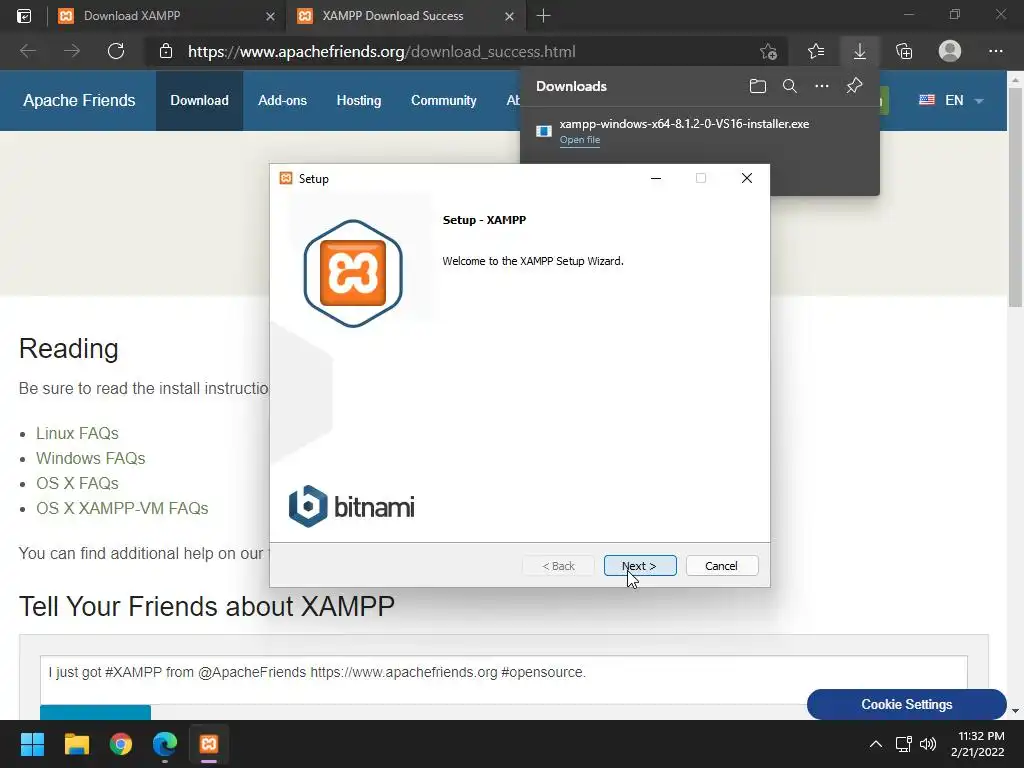Click the disabled Back button in Setup
Viewport: 1024px width, 768px height.
(558, 566)
